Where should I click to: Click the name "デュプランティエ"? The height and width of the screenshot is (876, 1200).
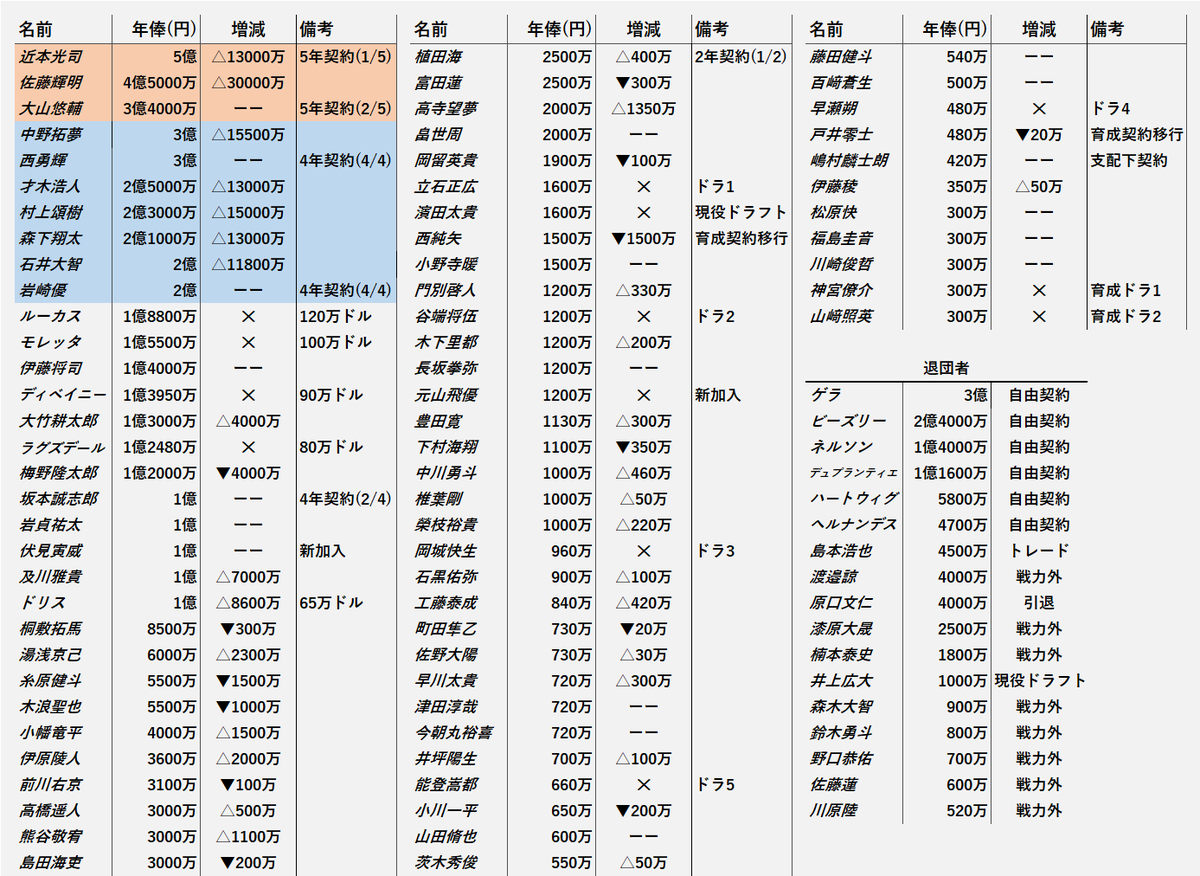[x=854, y=473]
